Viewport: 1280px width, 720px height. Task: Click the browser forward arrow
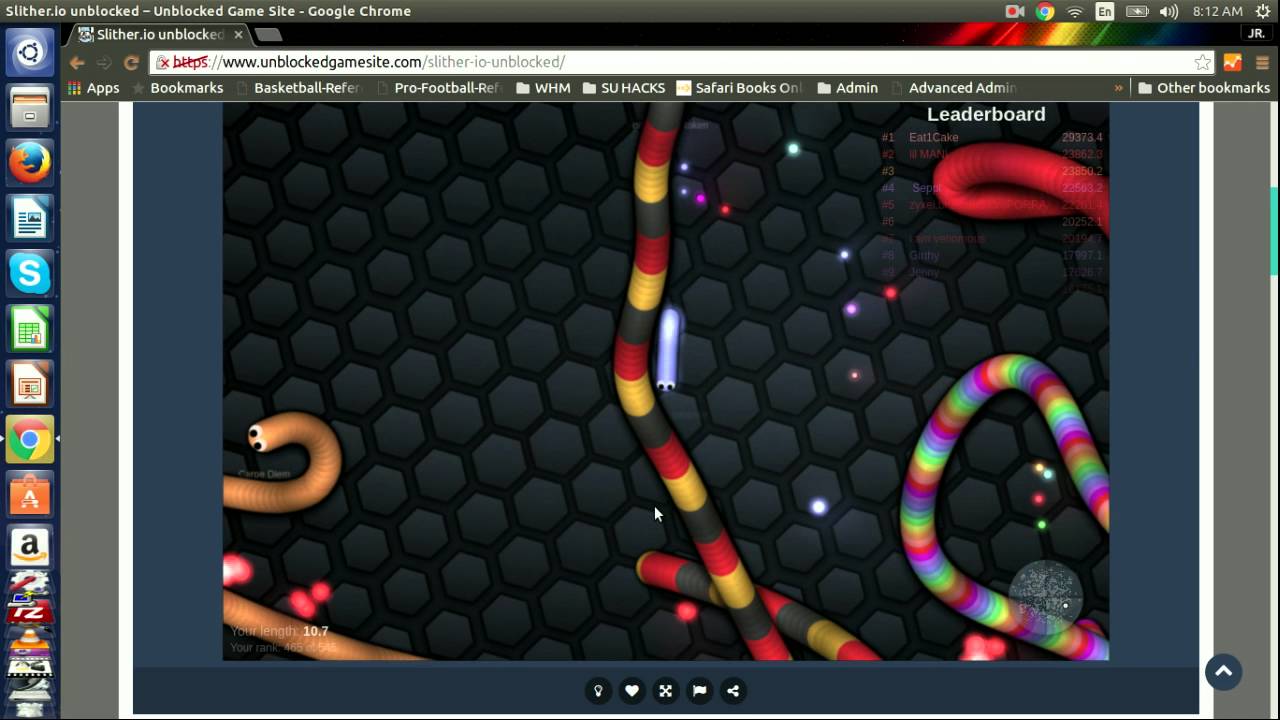tap(104, 62)
